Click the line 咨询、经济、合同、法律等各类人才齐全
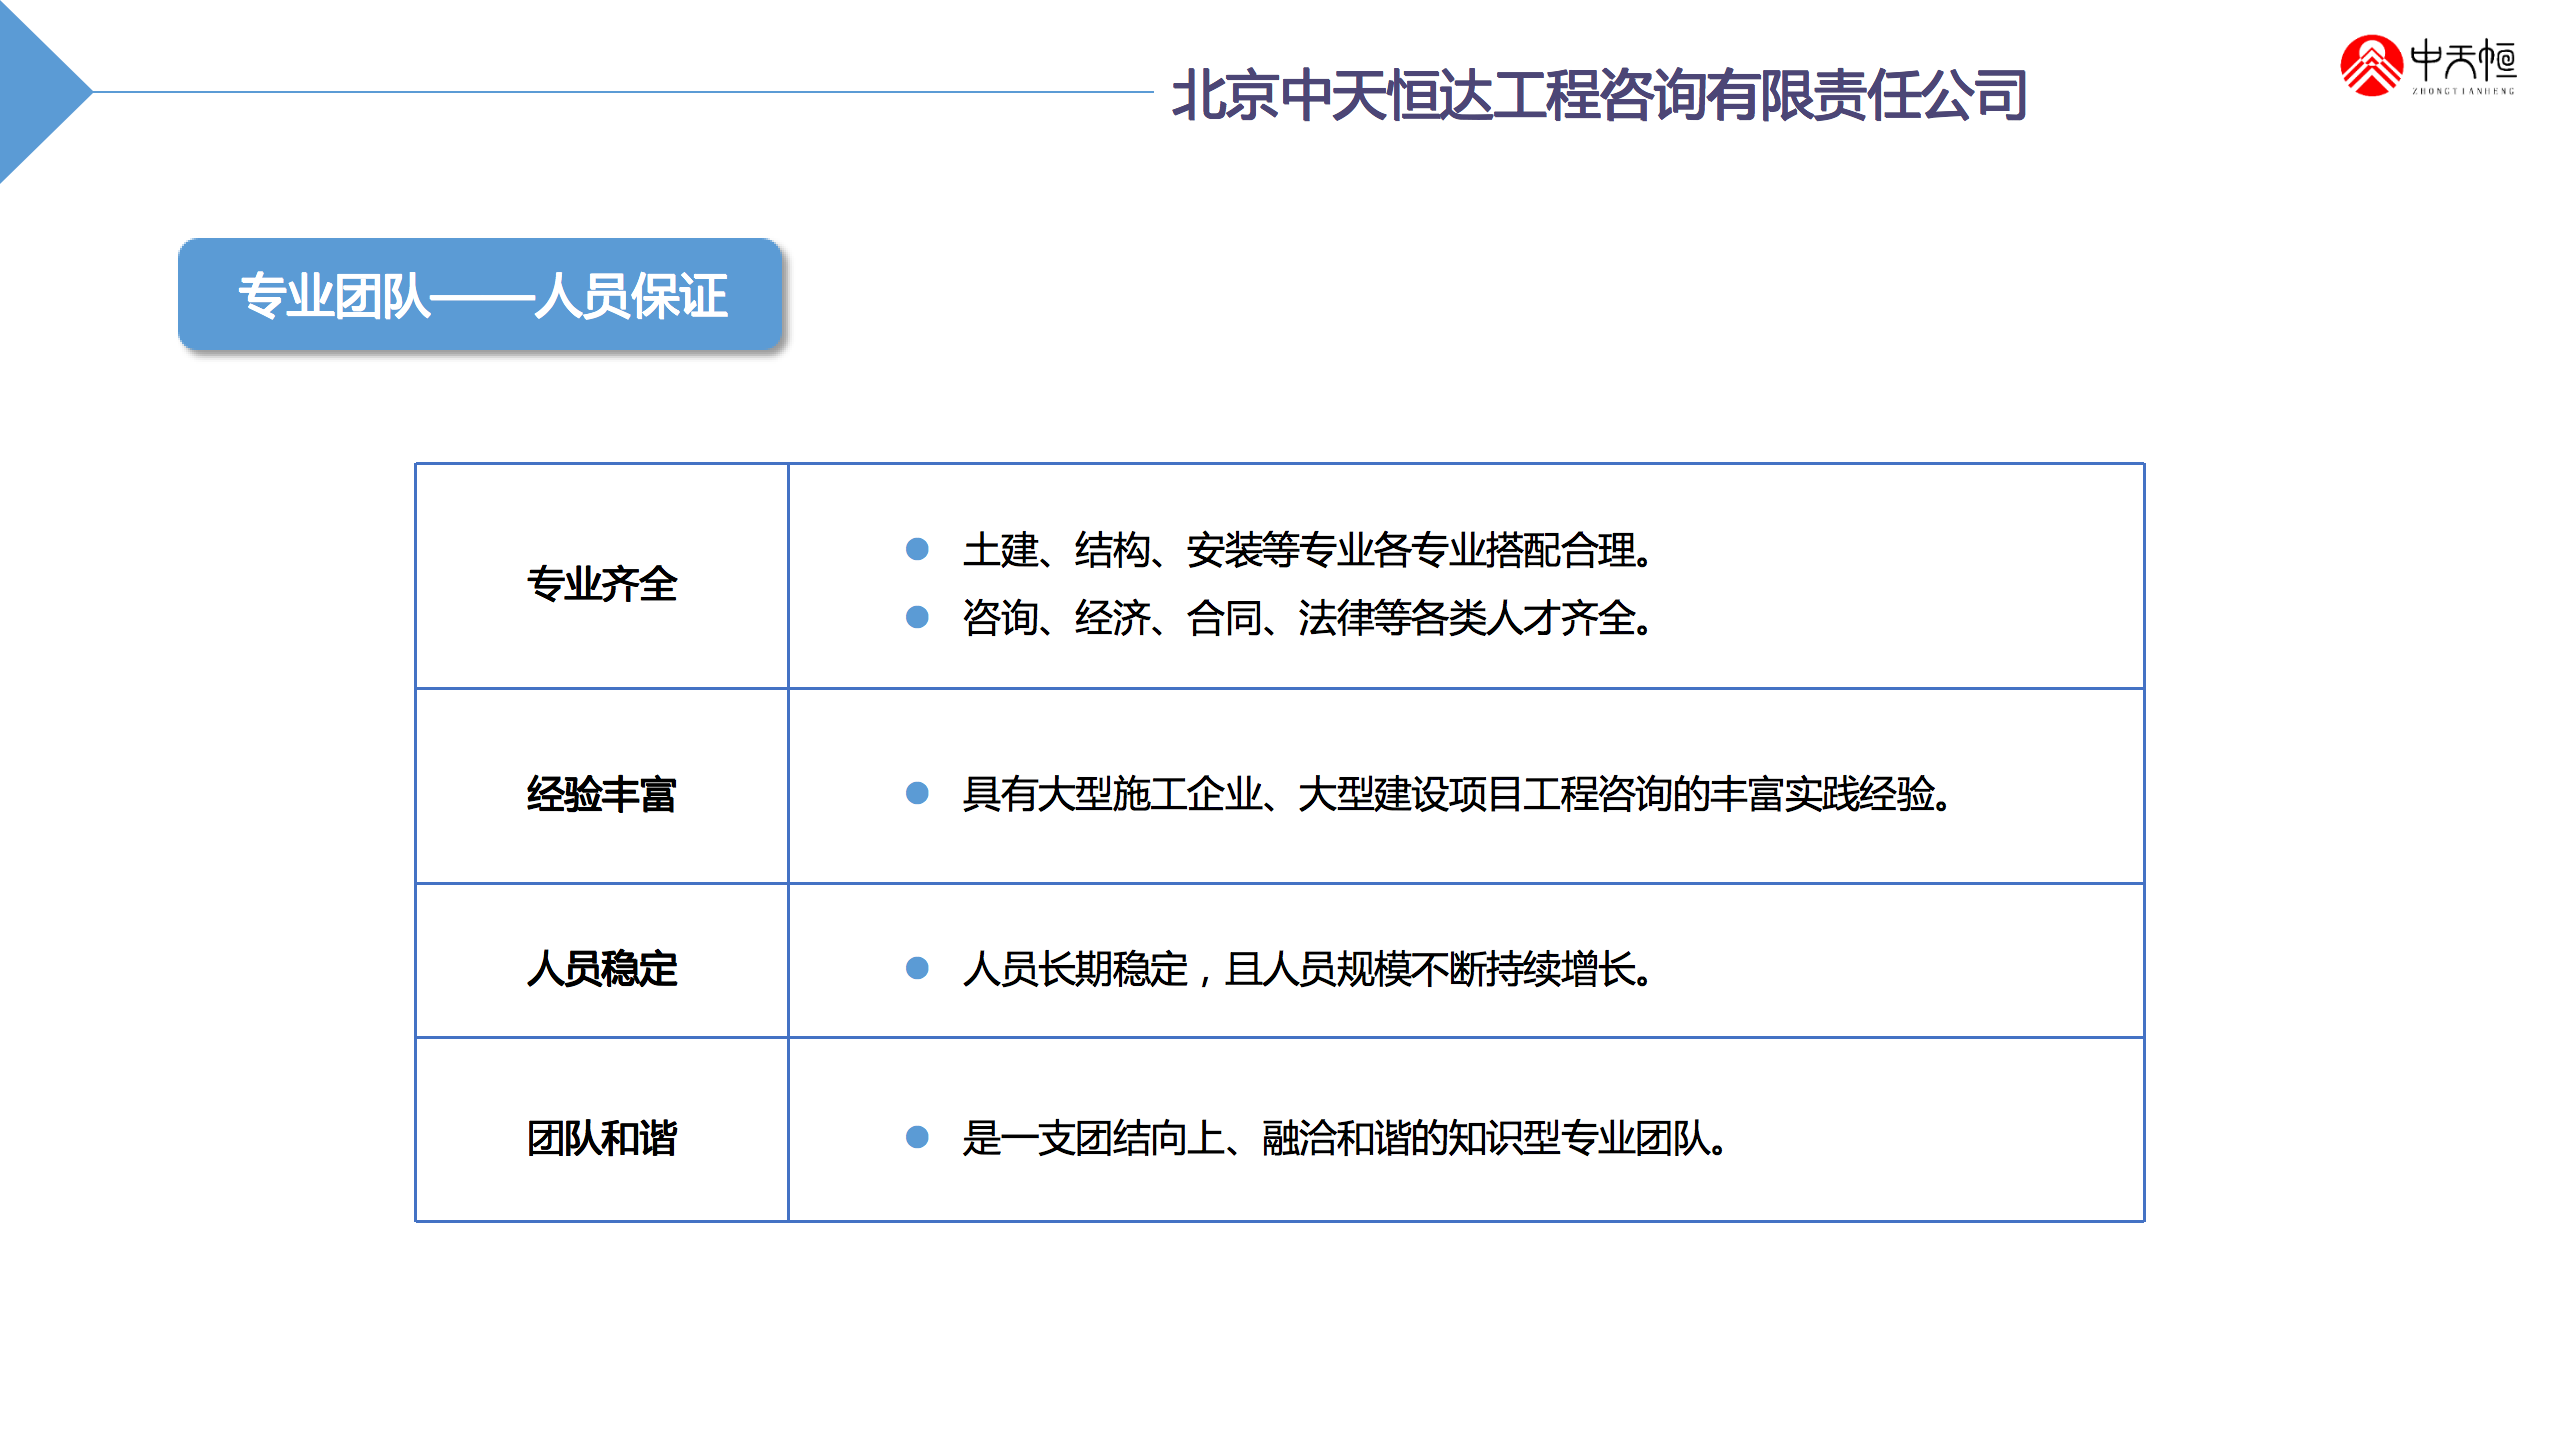The image size is (2560, 1440). pyautogui.click(x=1307, y=618)
